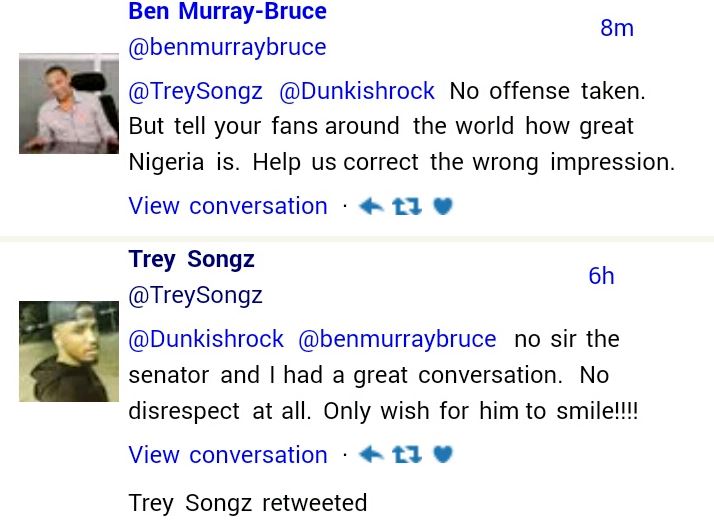Open the Ben Murray-Bruce display name
This screenshot has width=714, height=520.
tap(227, 12)
